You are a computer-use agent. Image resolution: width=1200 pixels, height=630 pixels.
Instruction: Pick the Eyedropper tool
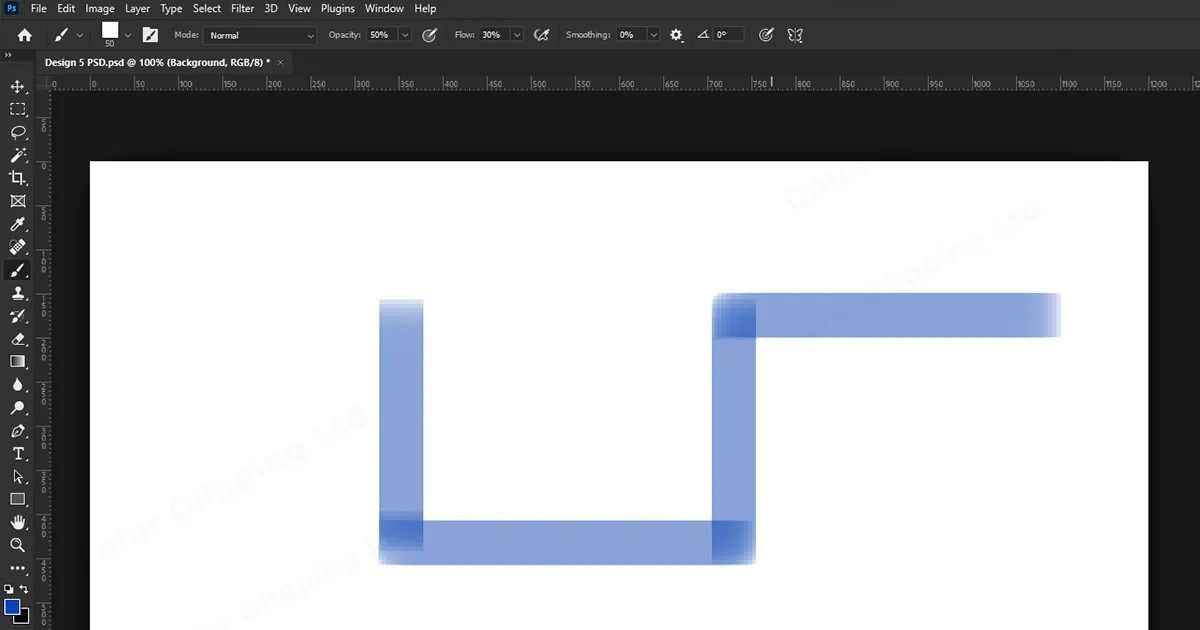point(17,224)
